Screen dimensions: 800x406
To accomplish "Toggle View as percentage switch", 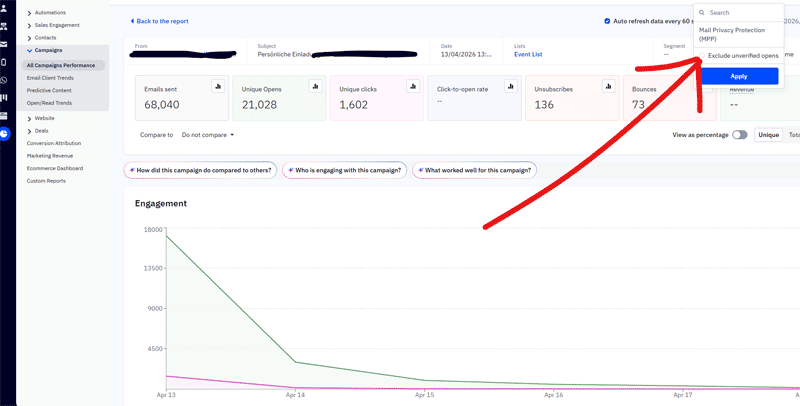I will click(739, 135).
